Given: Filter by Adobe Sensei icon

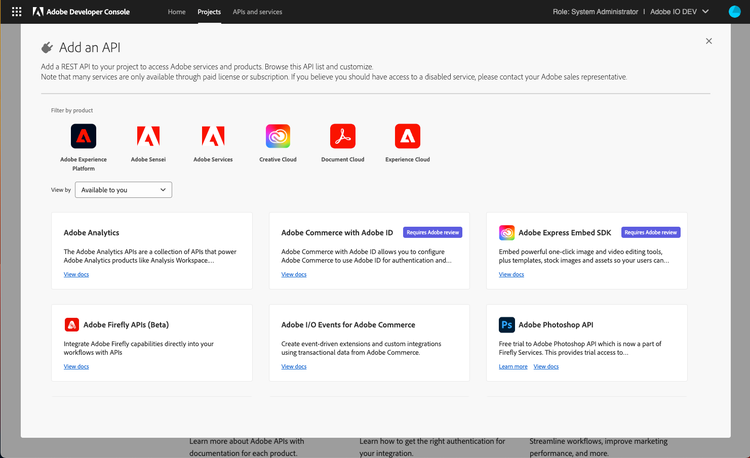Looking at the screenshot, I should point(148,136).
